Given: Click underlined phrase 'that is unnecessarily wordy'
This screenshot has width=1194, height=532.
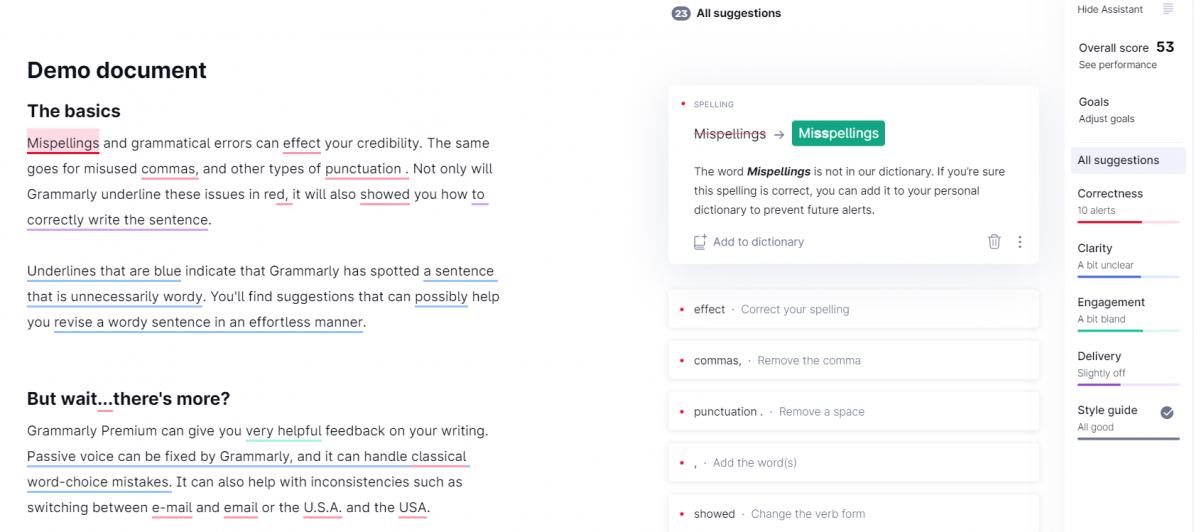Looking at the screenshot, I should (x=115, y=296).
